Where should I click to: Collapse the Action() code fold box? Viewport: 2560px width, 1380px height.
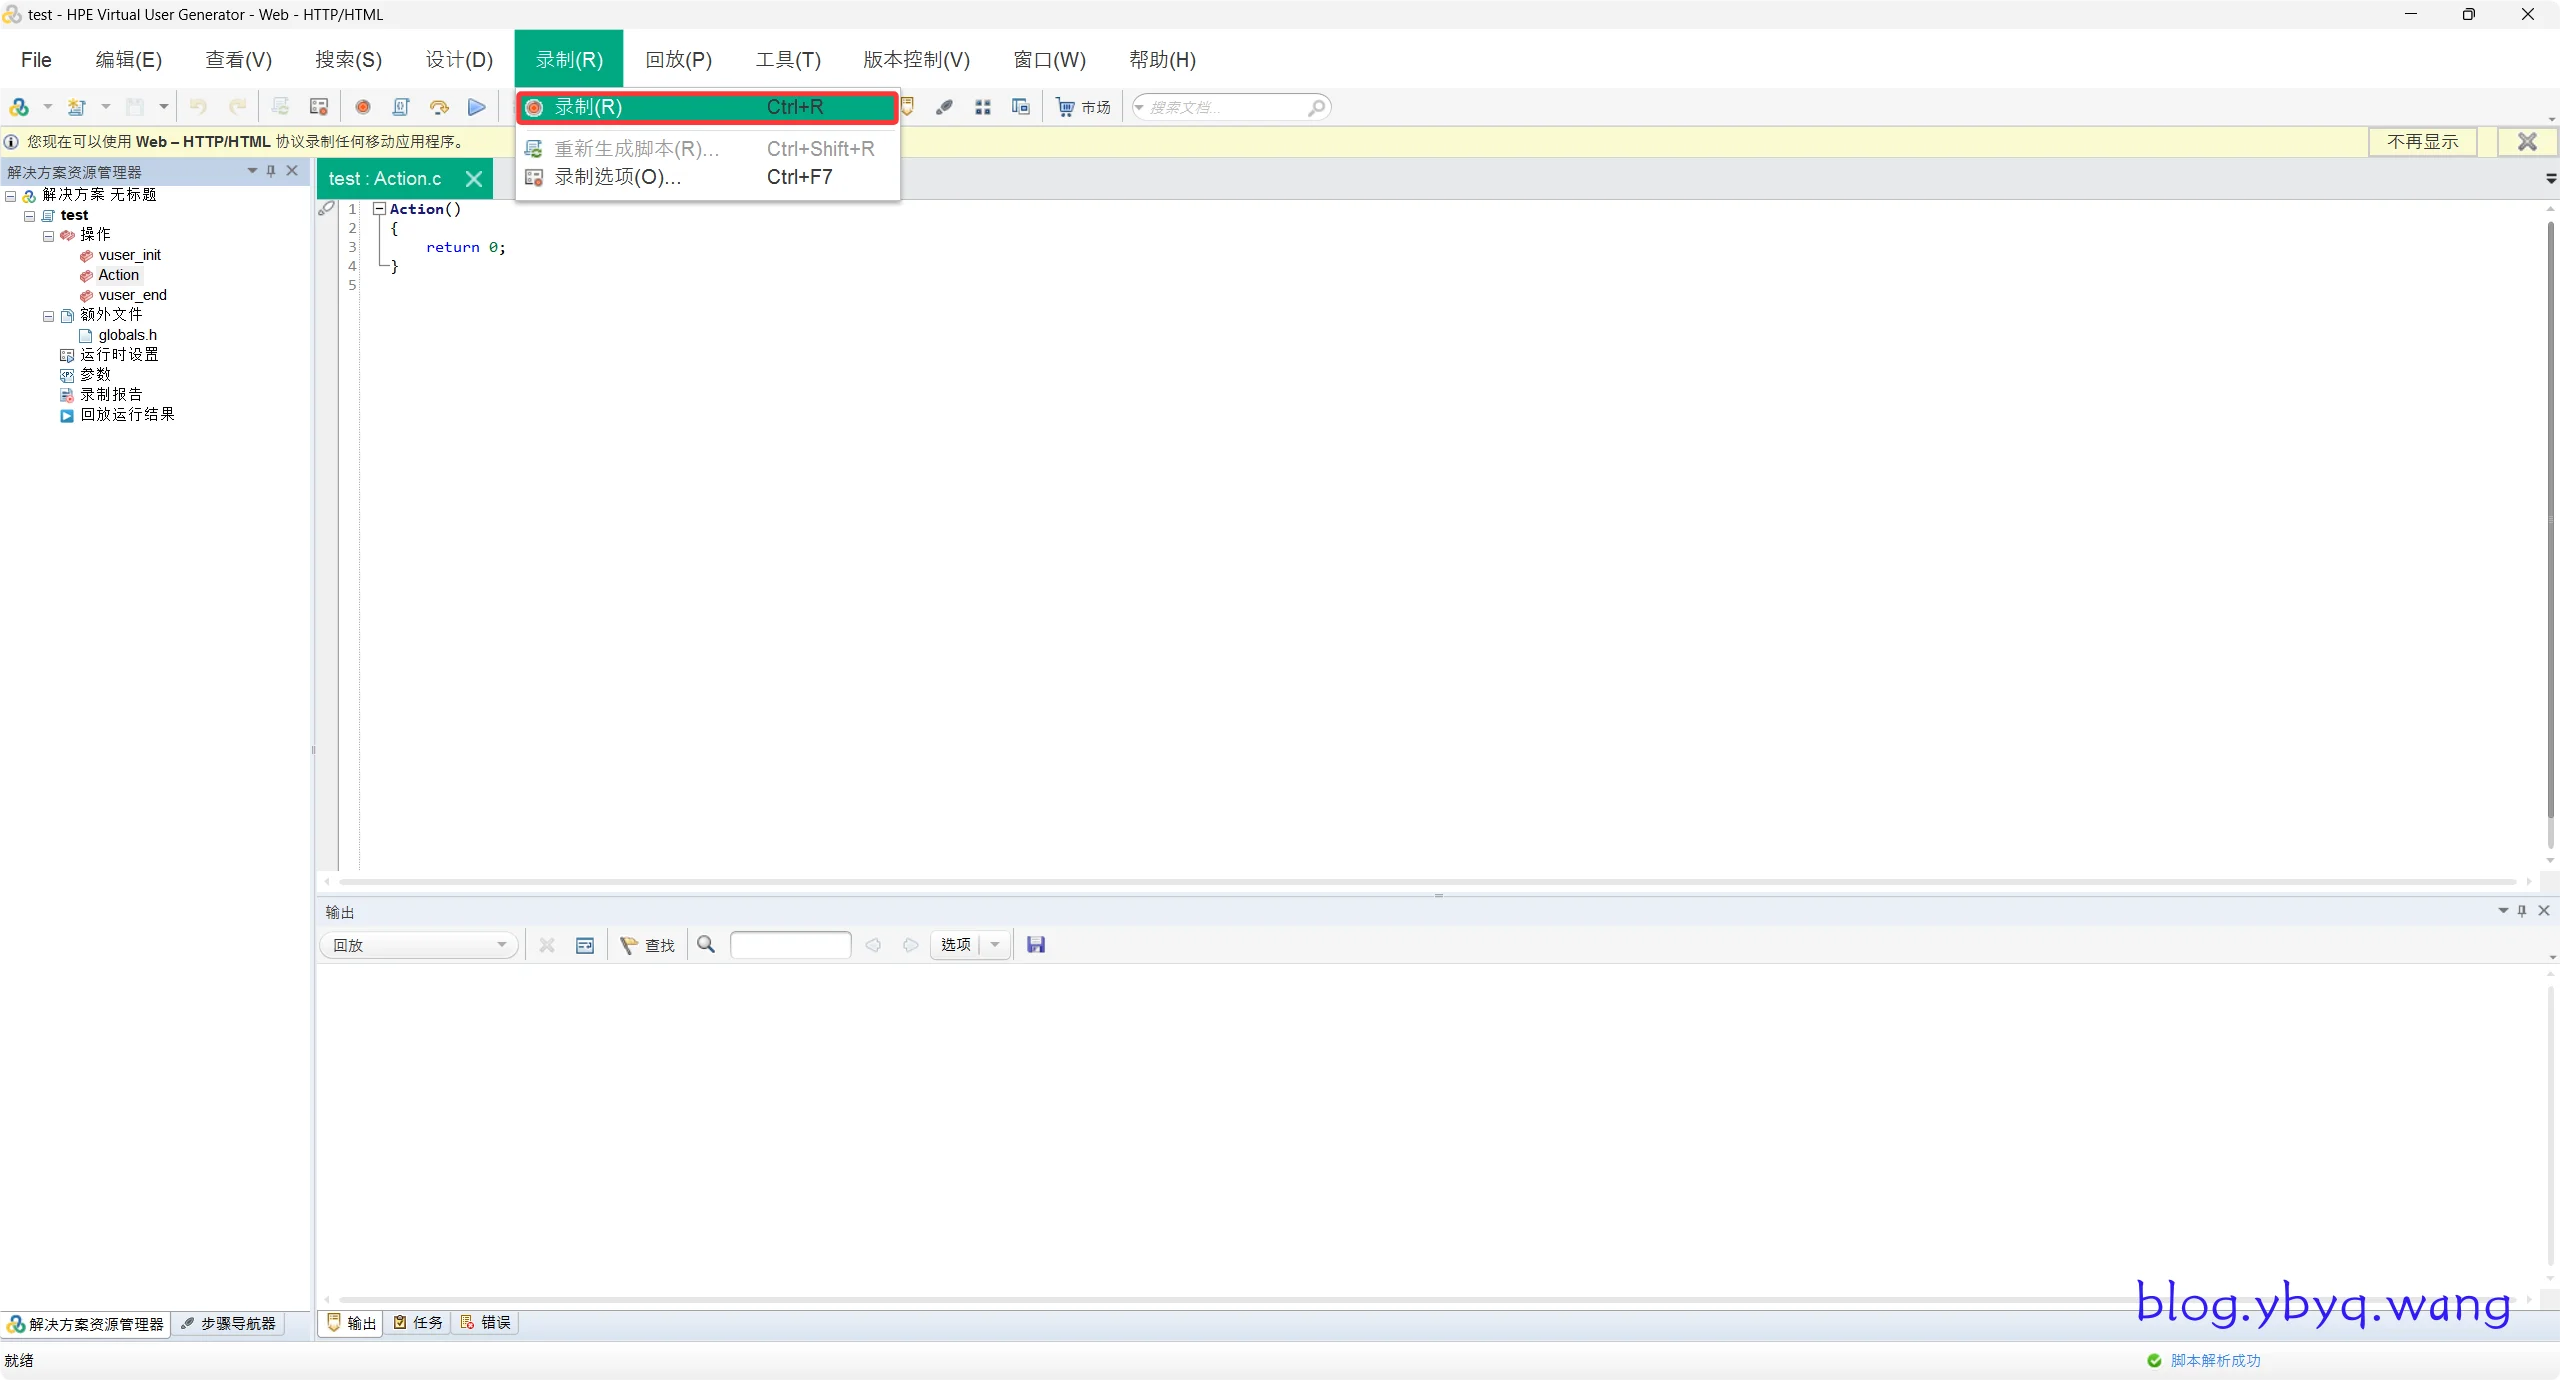click(379, 209)
